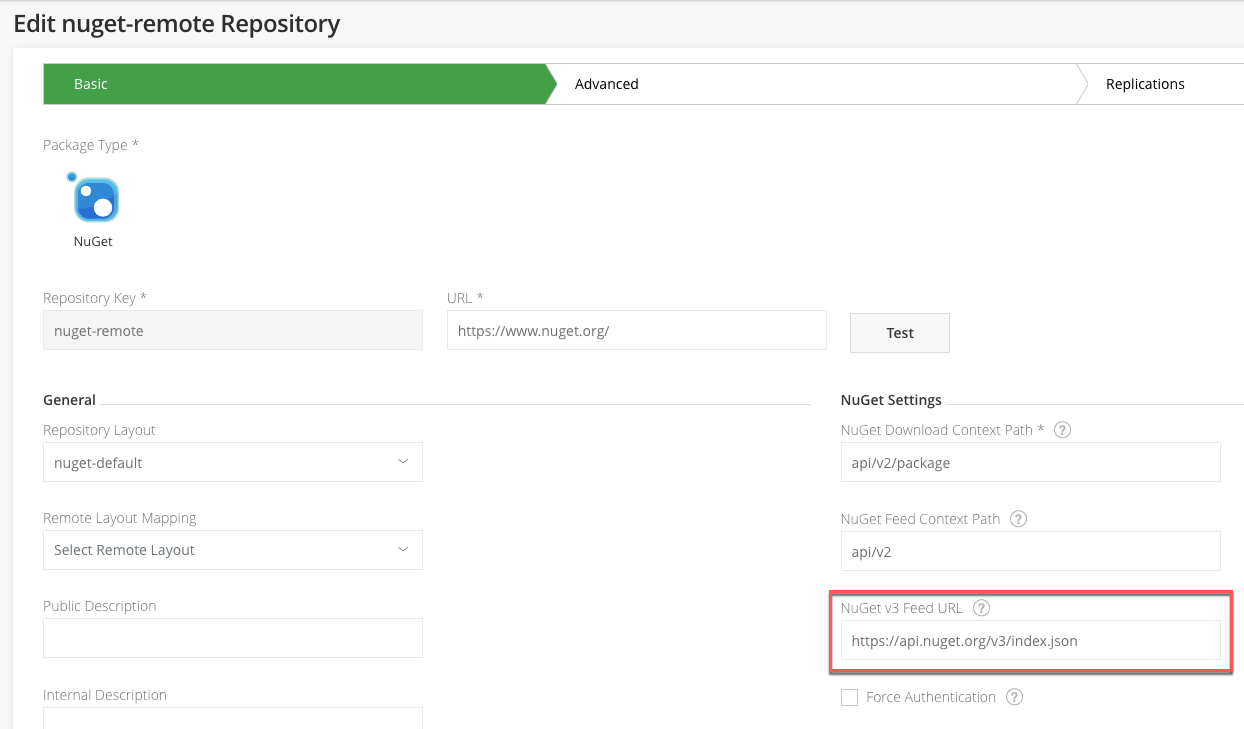Open the Replications tab
1244x729 pixels.
1145,84
